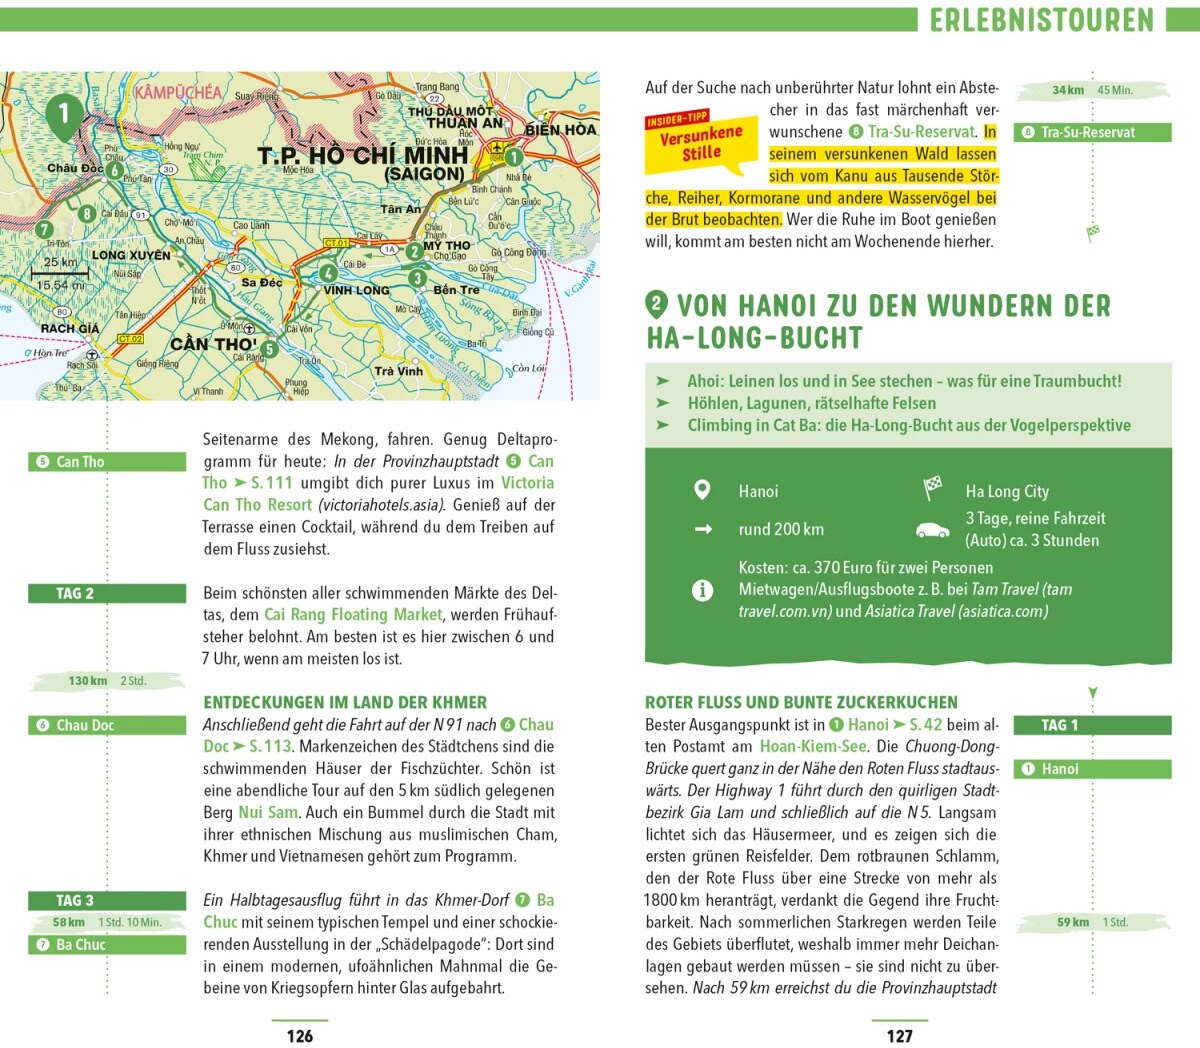Select the Tra-Su-Reservat sidebar label
The image size is (1200, 1048).
[1092, 132]
